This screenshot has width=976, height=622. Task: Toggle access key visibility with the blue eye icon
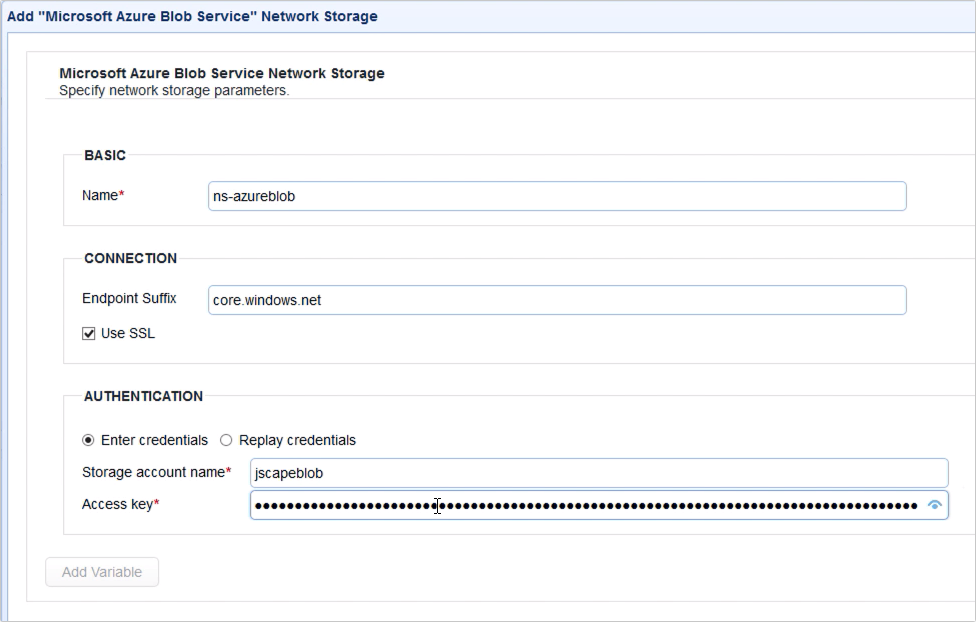(x=935, y=505)
